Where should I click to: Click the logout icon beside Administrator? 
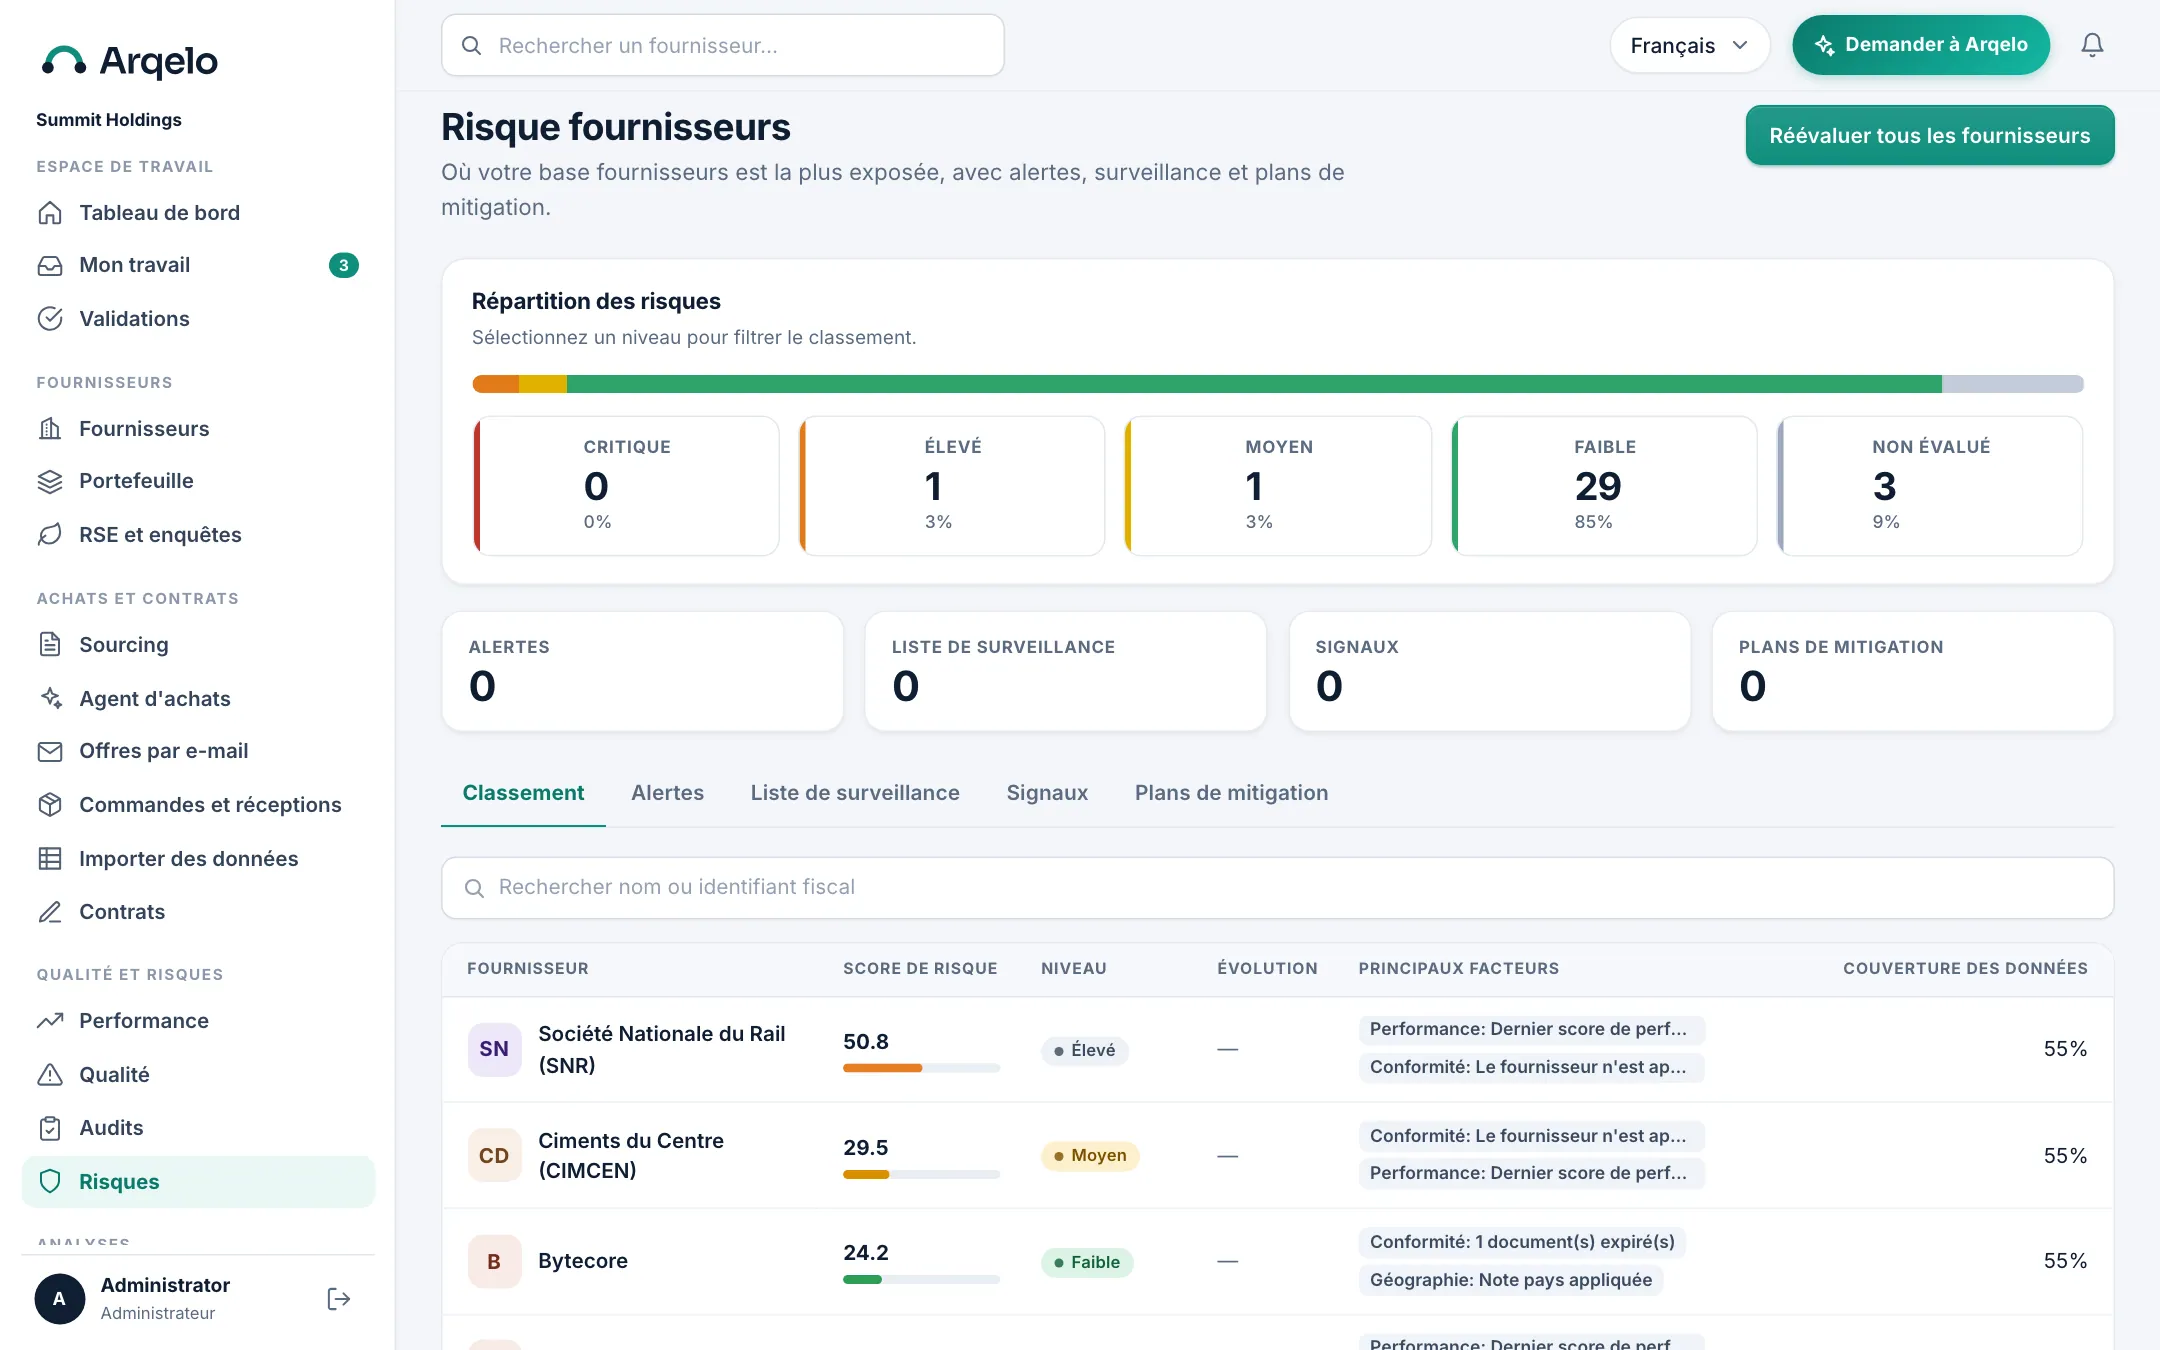click(x=339, y=1299)
